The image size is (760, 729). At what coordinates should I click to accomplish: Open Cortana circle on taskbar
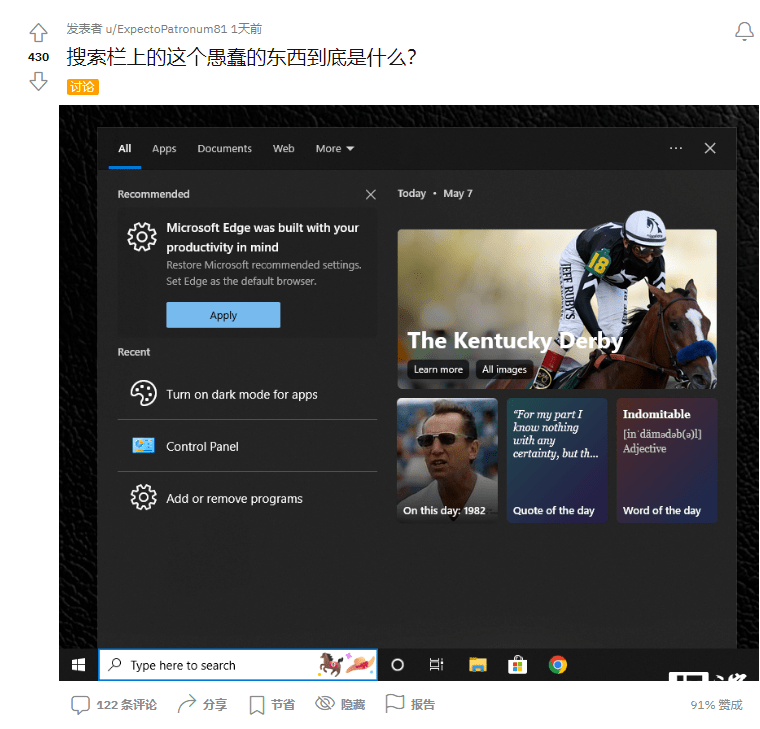pos(397,665)
